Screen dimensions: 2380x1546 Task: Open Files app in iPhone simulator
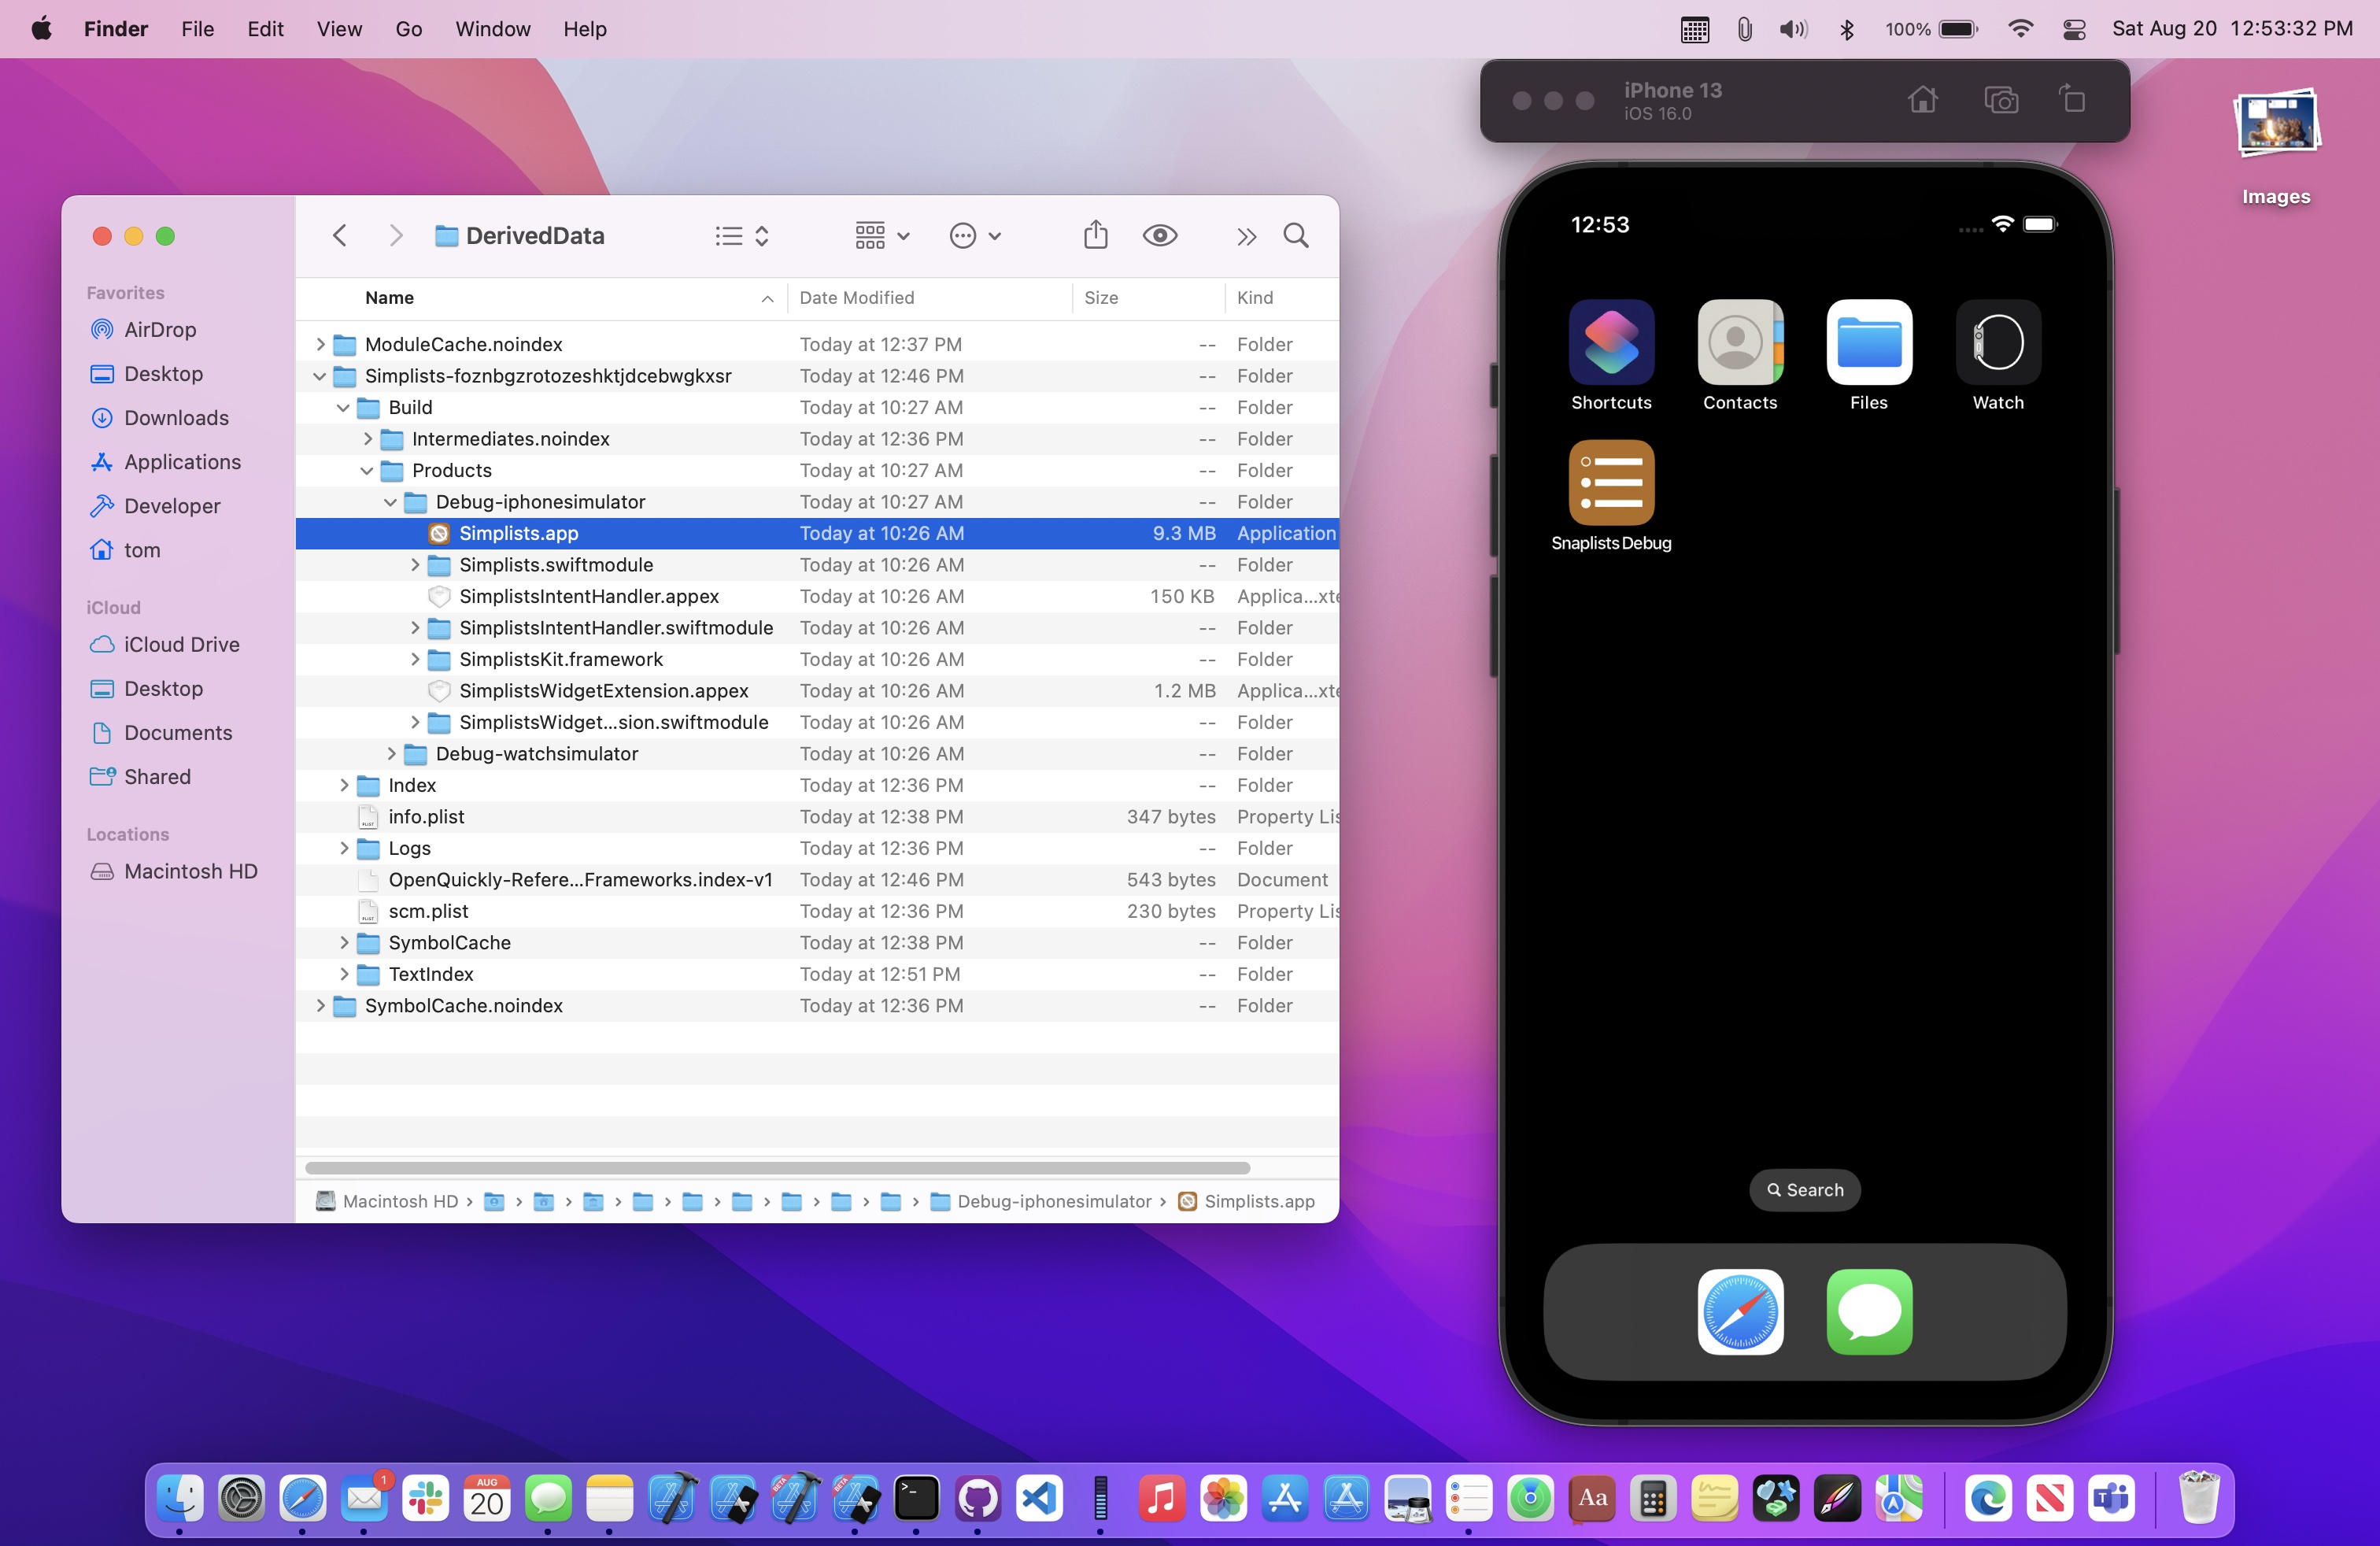(1869, 342)
